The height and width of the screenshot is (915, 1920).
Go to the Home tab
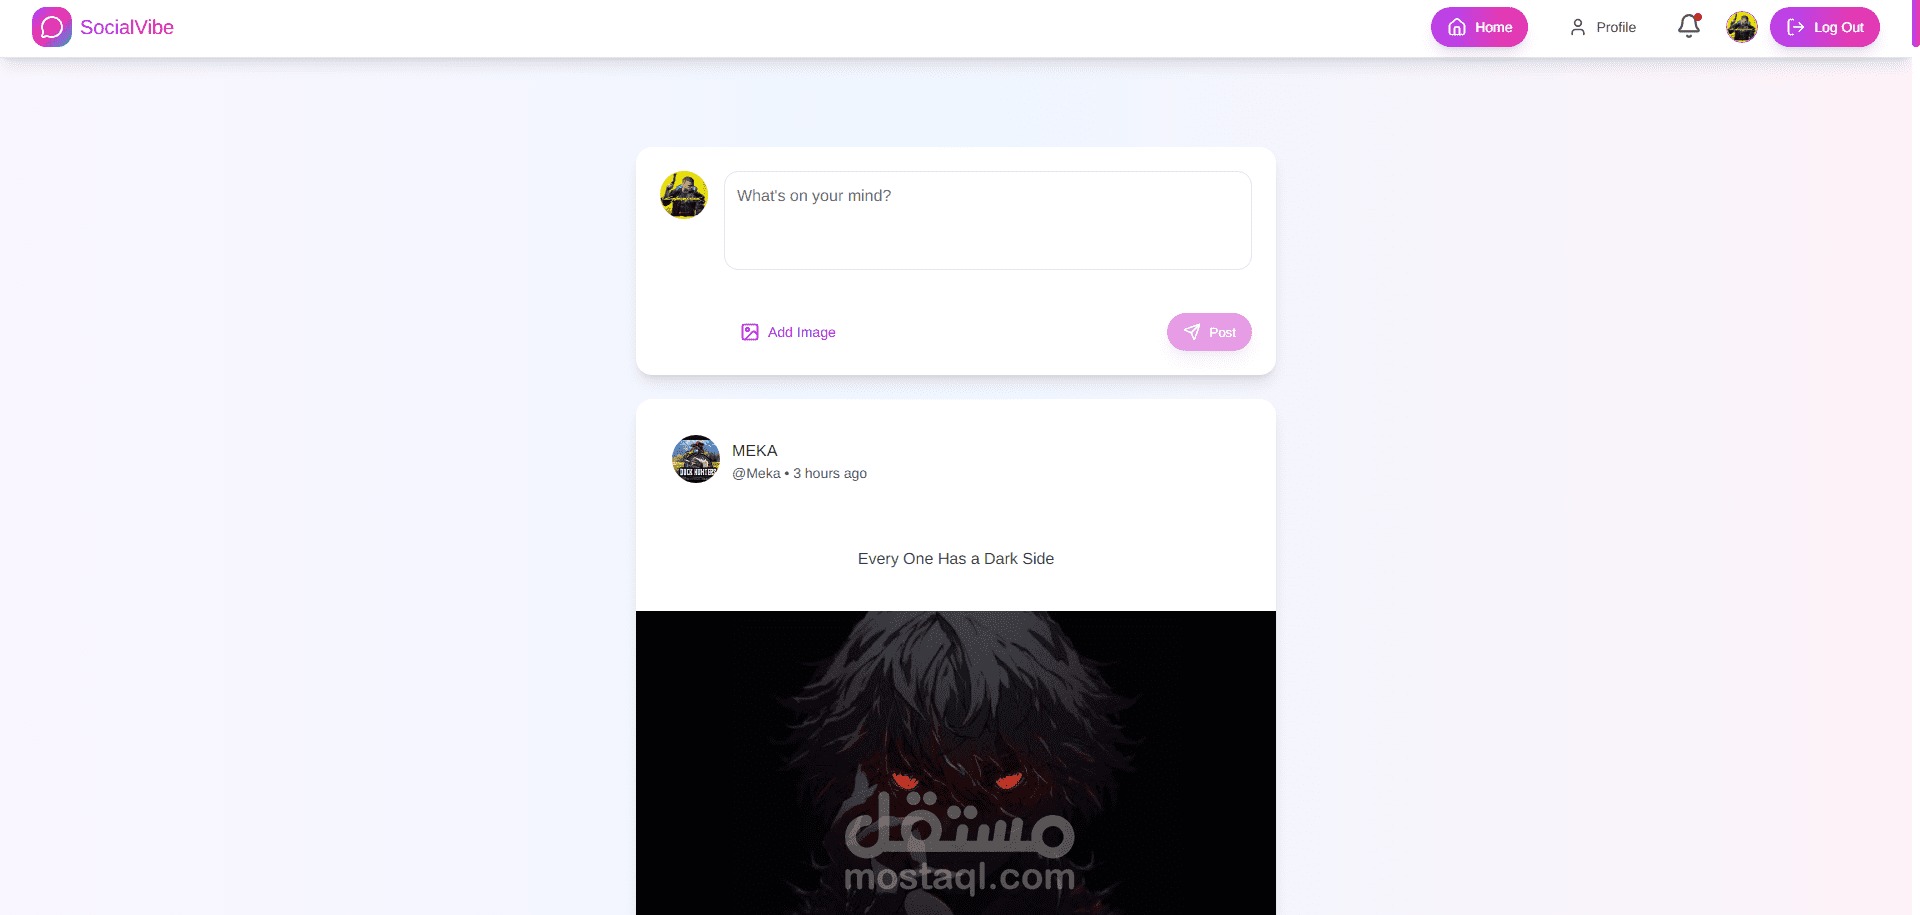coord(1479,27)
